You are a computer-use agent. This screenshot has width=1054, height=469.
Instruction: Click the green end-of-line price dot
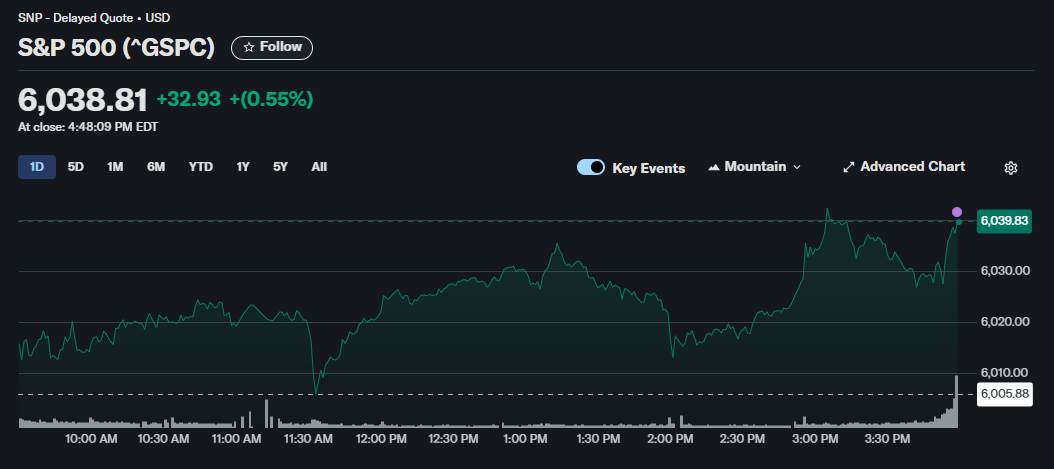click(959, 222)
